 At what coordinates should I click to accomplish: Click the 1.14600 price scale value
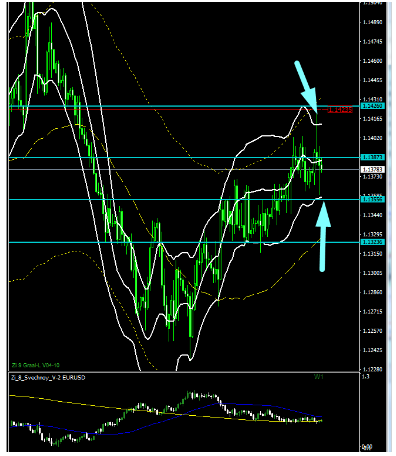point(373,61)
